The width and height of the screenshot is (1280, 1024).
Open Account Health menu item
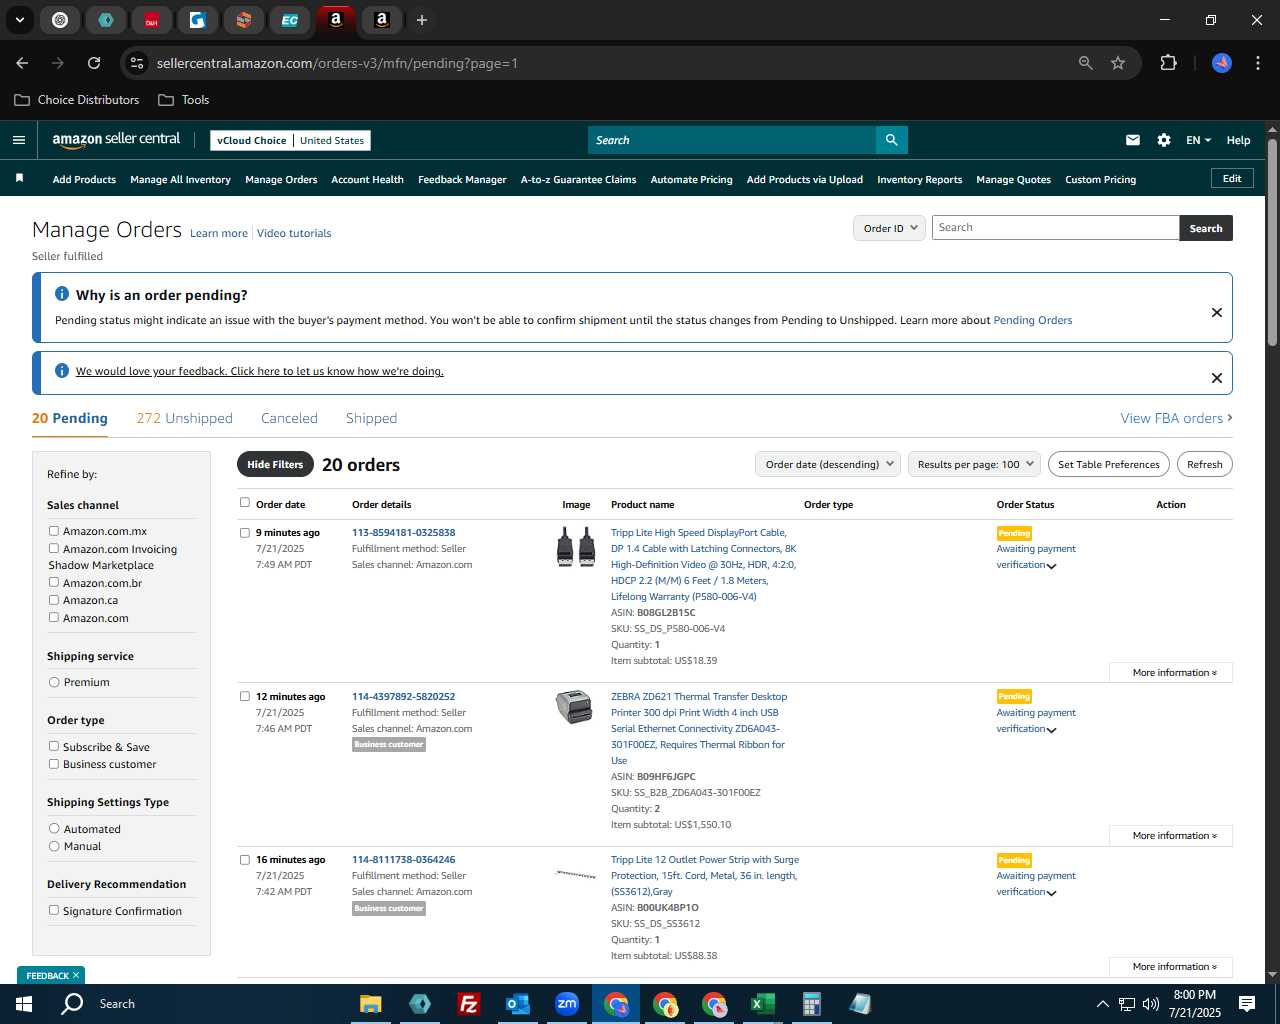[367, 179]
